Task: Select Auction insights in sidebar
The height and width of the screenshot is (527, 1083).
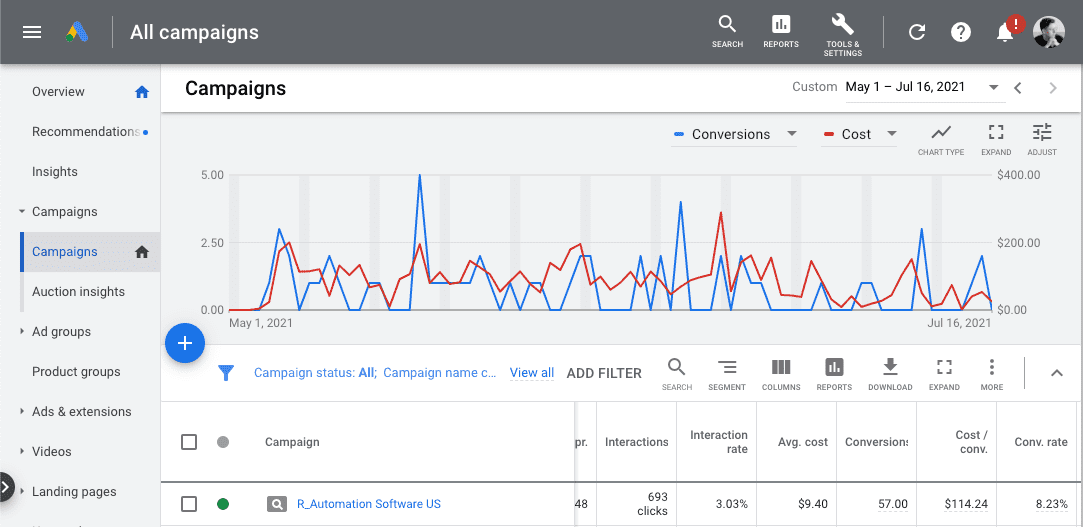Action: [x=78, y=292]
